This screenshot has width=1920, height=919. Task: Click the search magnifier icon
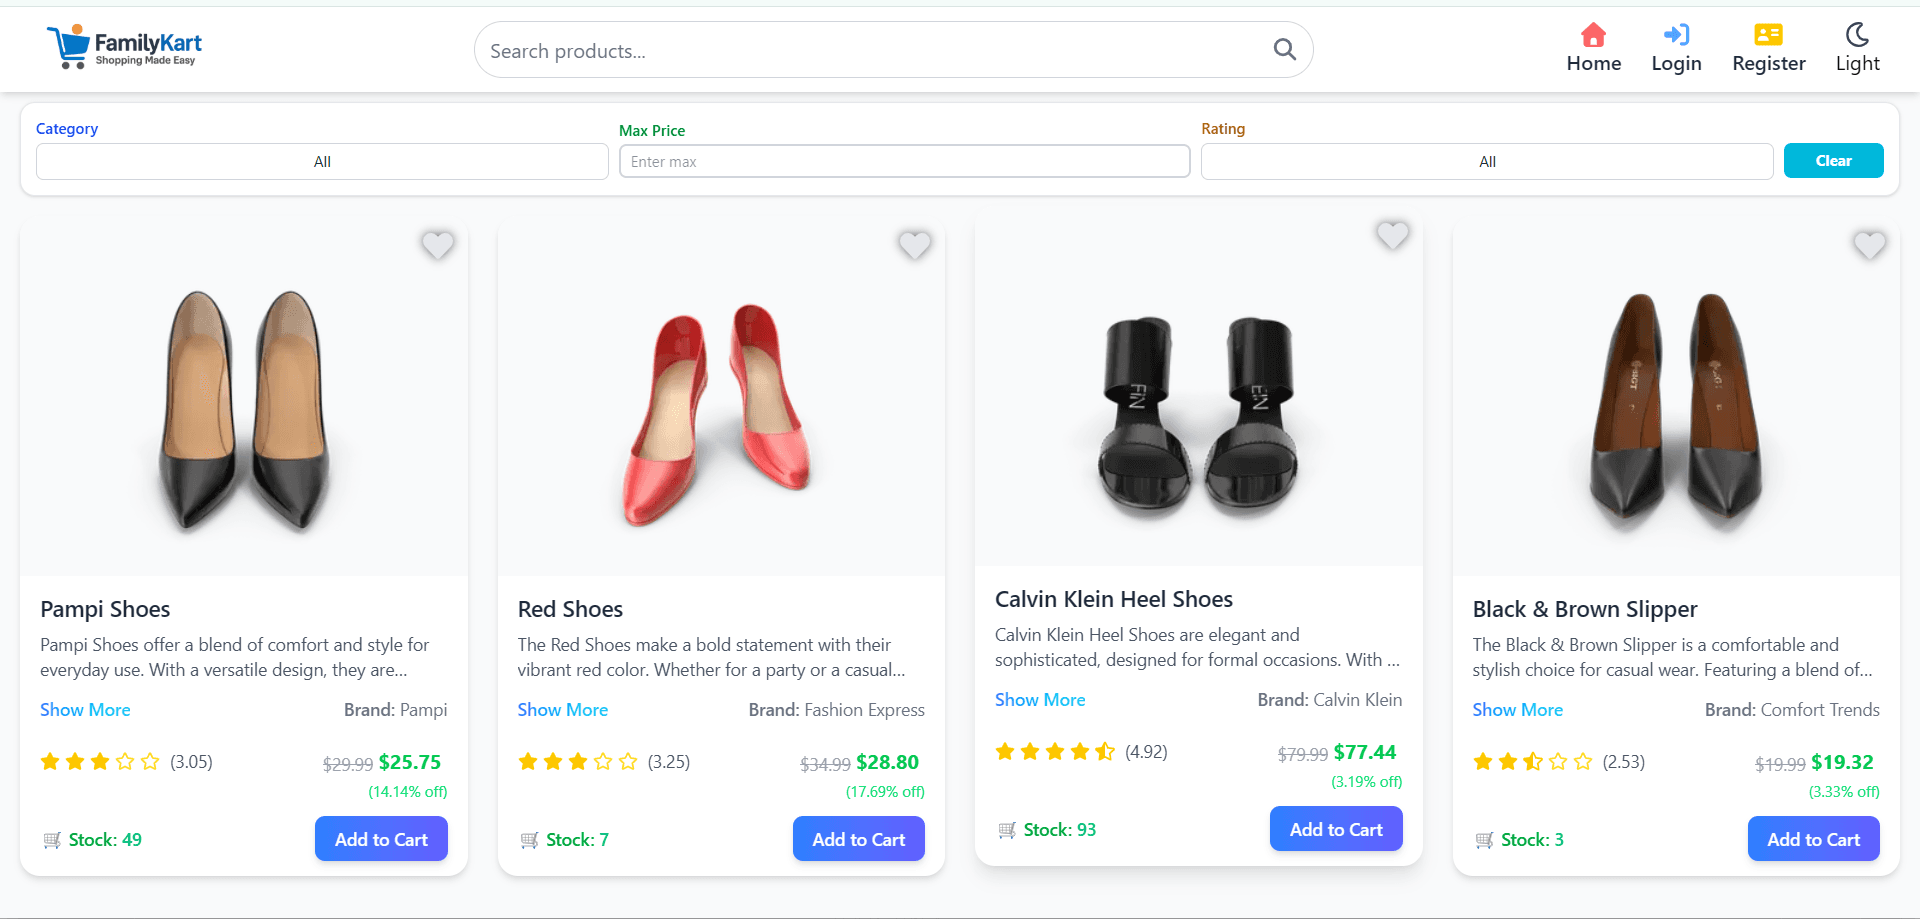[1284, 50]
